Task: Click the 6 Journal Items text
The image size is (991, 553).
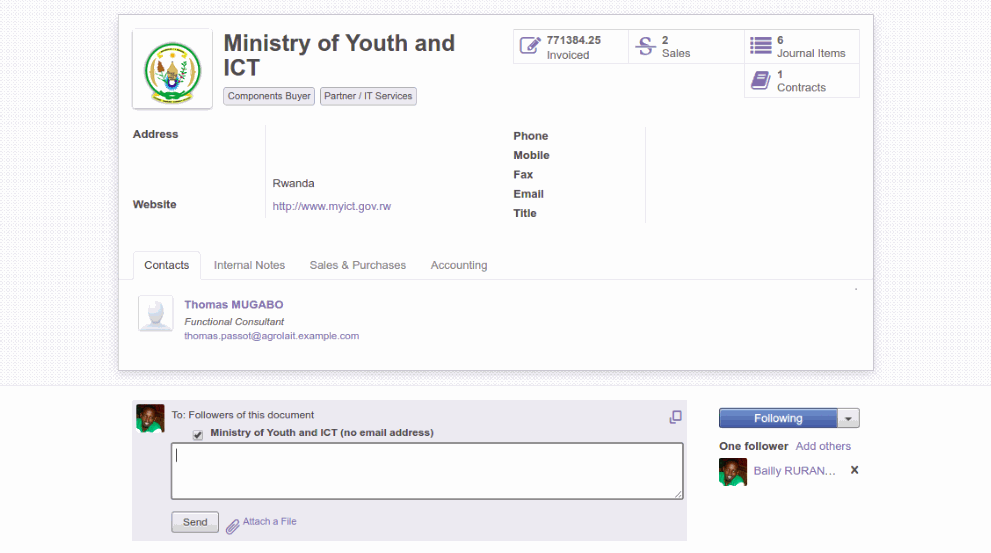Action: coord(811,47)
